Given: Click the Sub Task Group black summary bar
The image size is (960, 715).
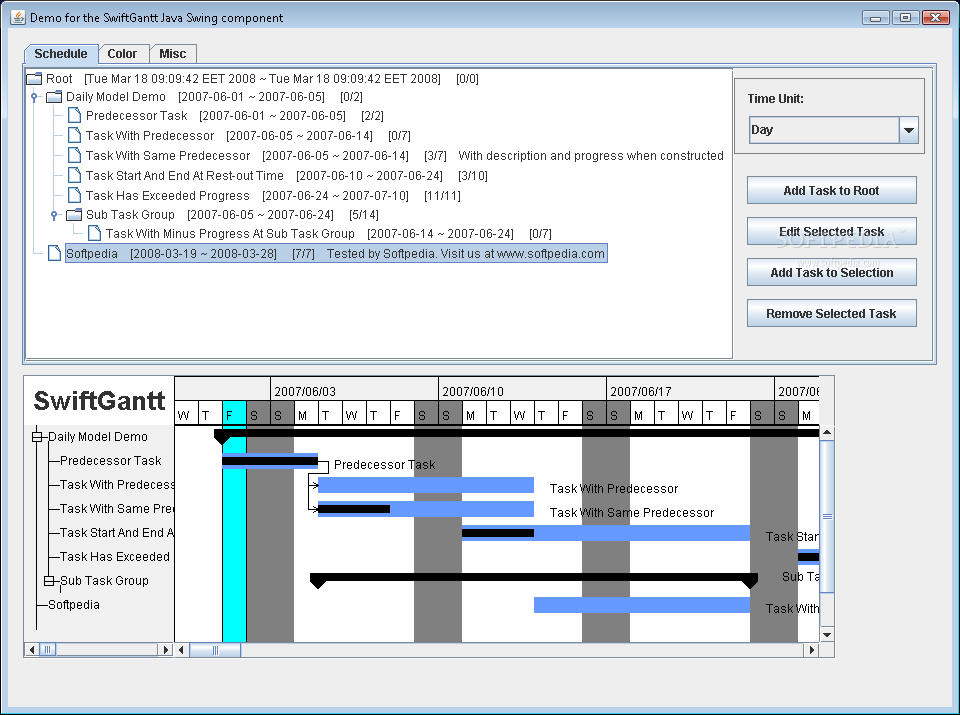Looking at the screenshot, I should coord(534,577).
